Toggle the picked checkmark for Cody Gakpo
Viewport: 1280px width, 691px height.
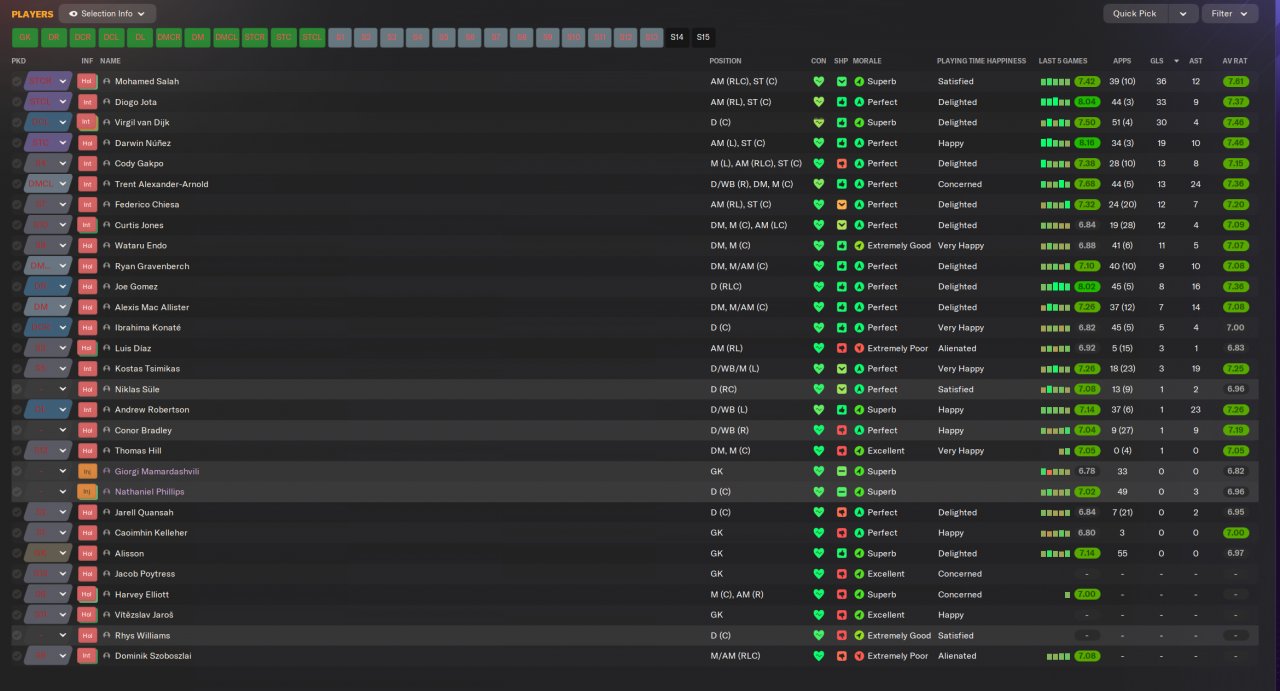[17, 163]
